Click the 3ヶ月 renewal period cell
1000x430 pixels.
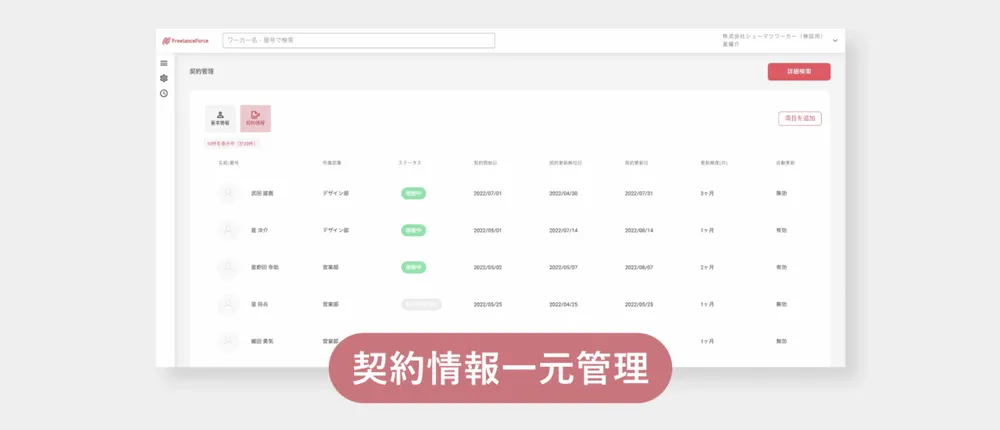(707, 193)
